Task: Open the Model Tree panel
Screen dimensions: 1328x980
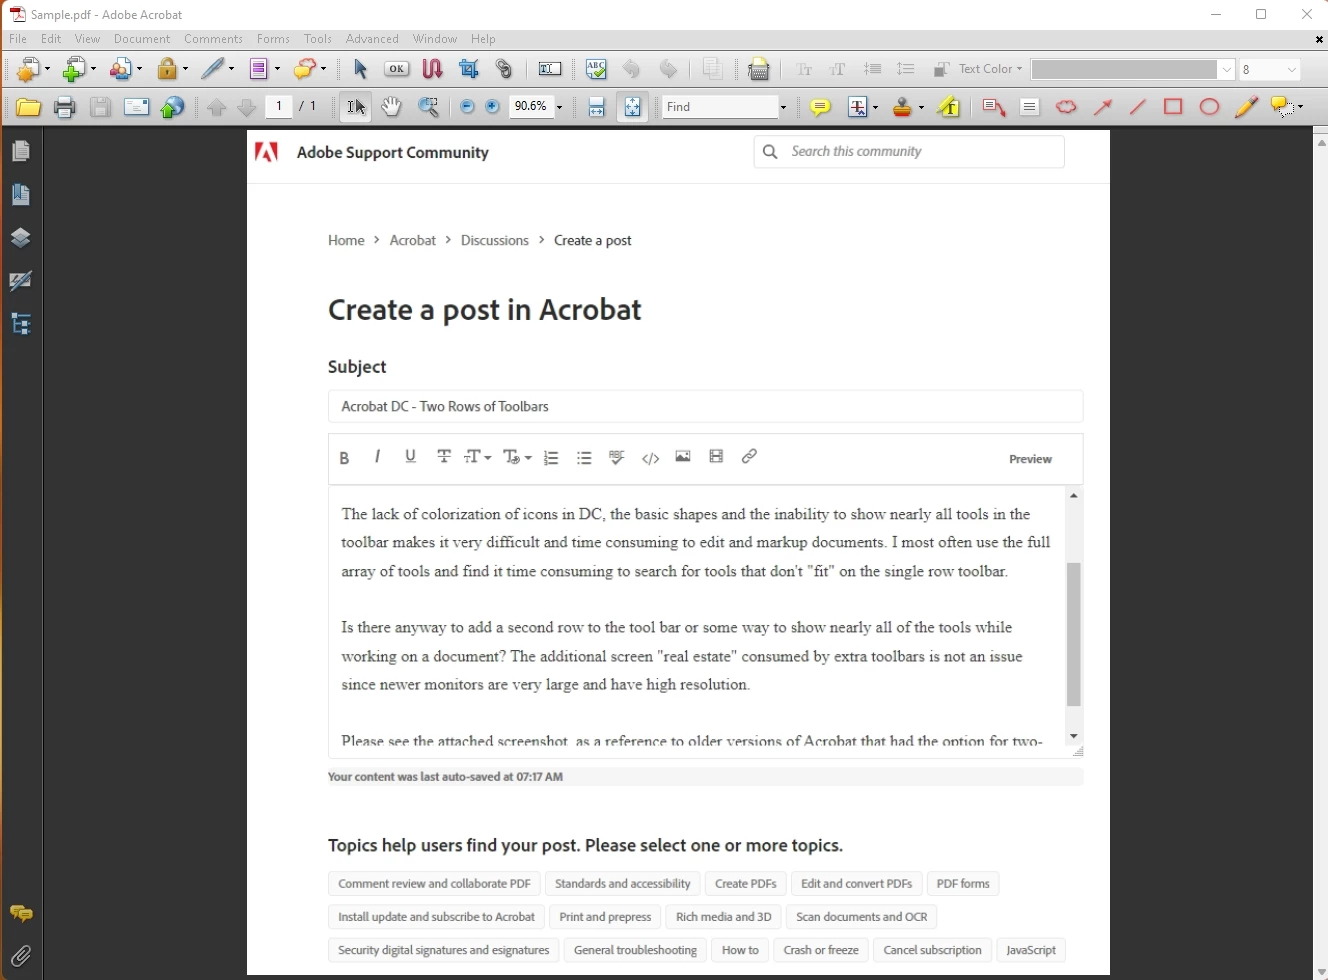Action: [x=21, y=324]
